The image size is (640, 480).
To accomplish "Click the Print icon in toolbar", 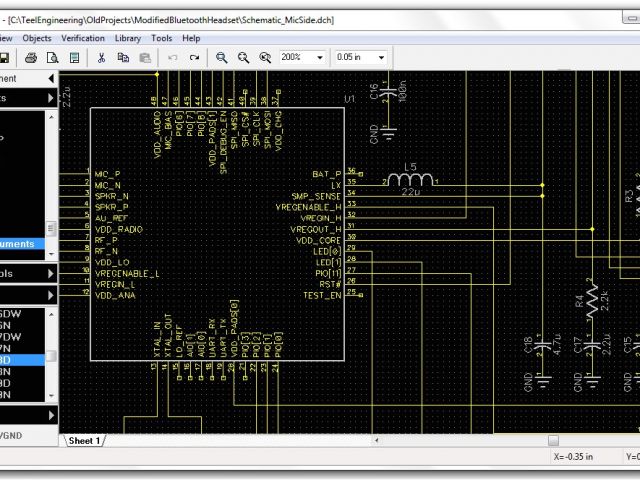I will pyautogui.click(x=31, y=58).
